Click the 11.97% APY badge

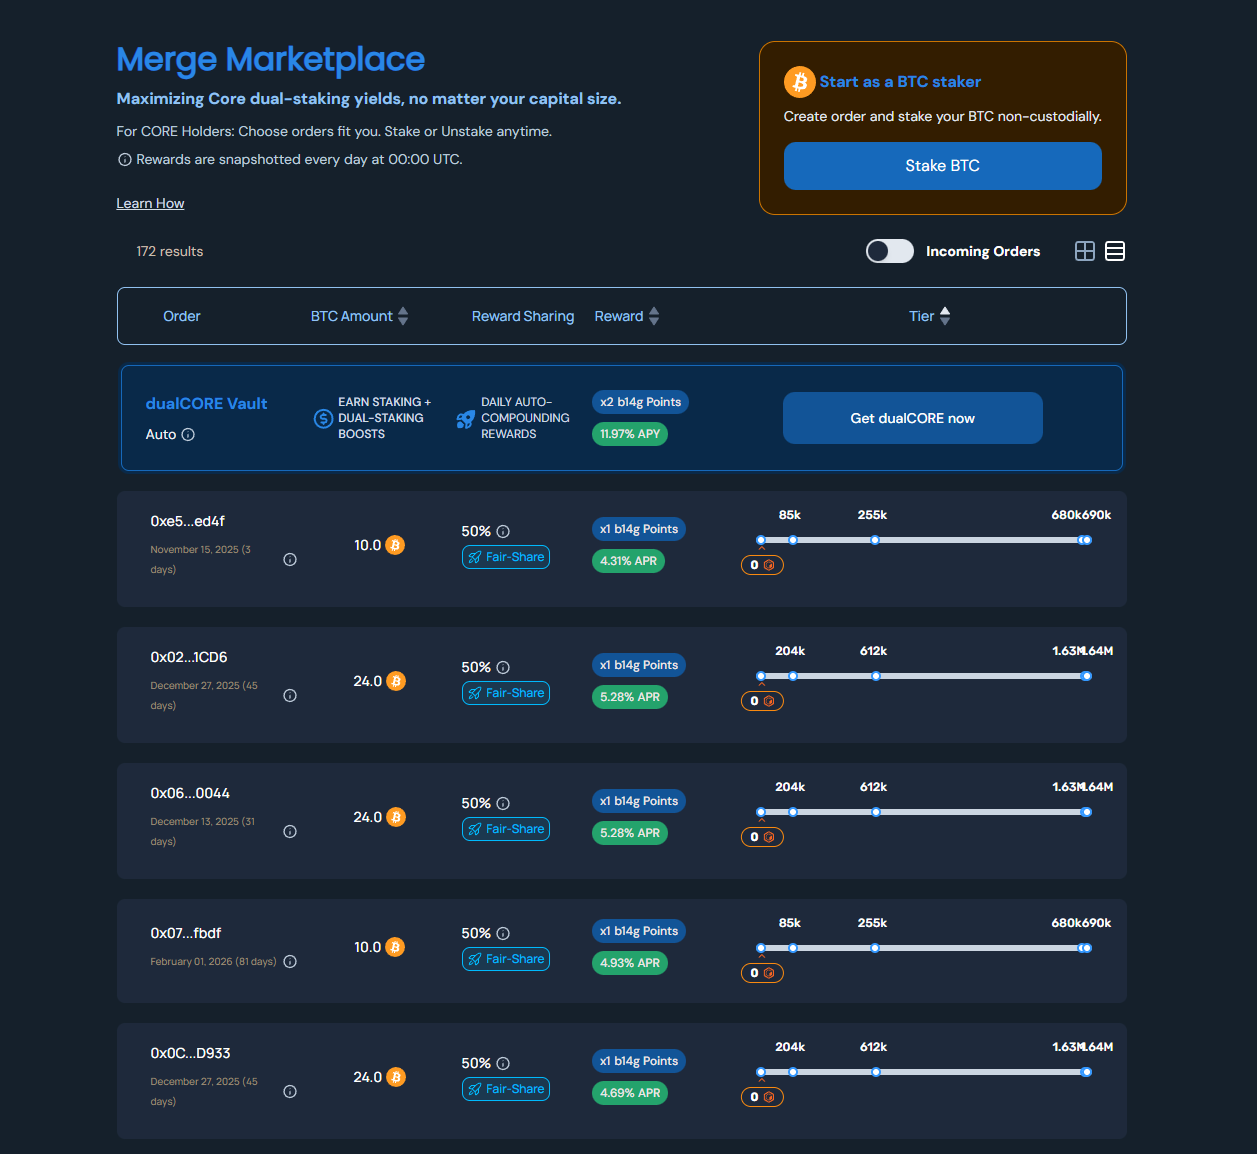tap(630, 434)
